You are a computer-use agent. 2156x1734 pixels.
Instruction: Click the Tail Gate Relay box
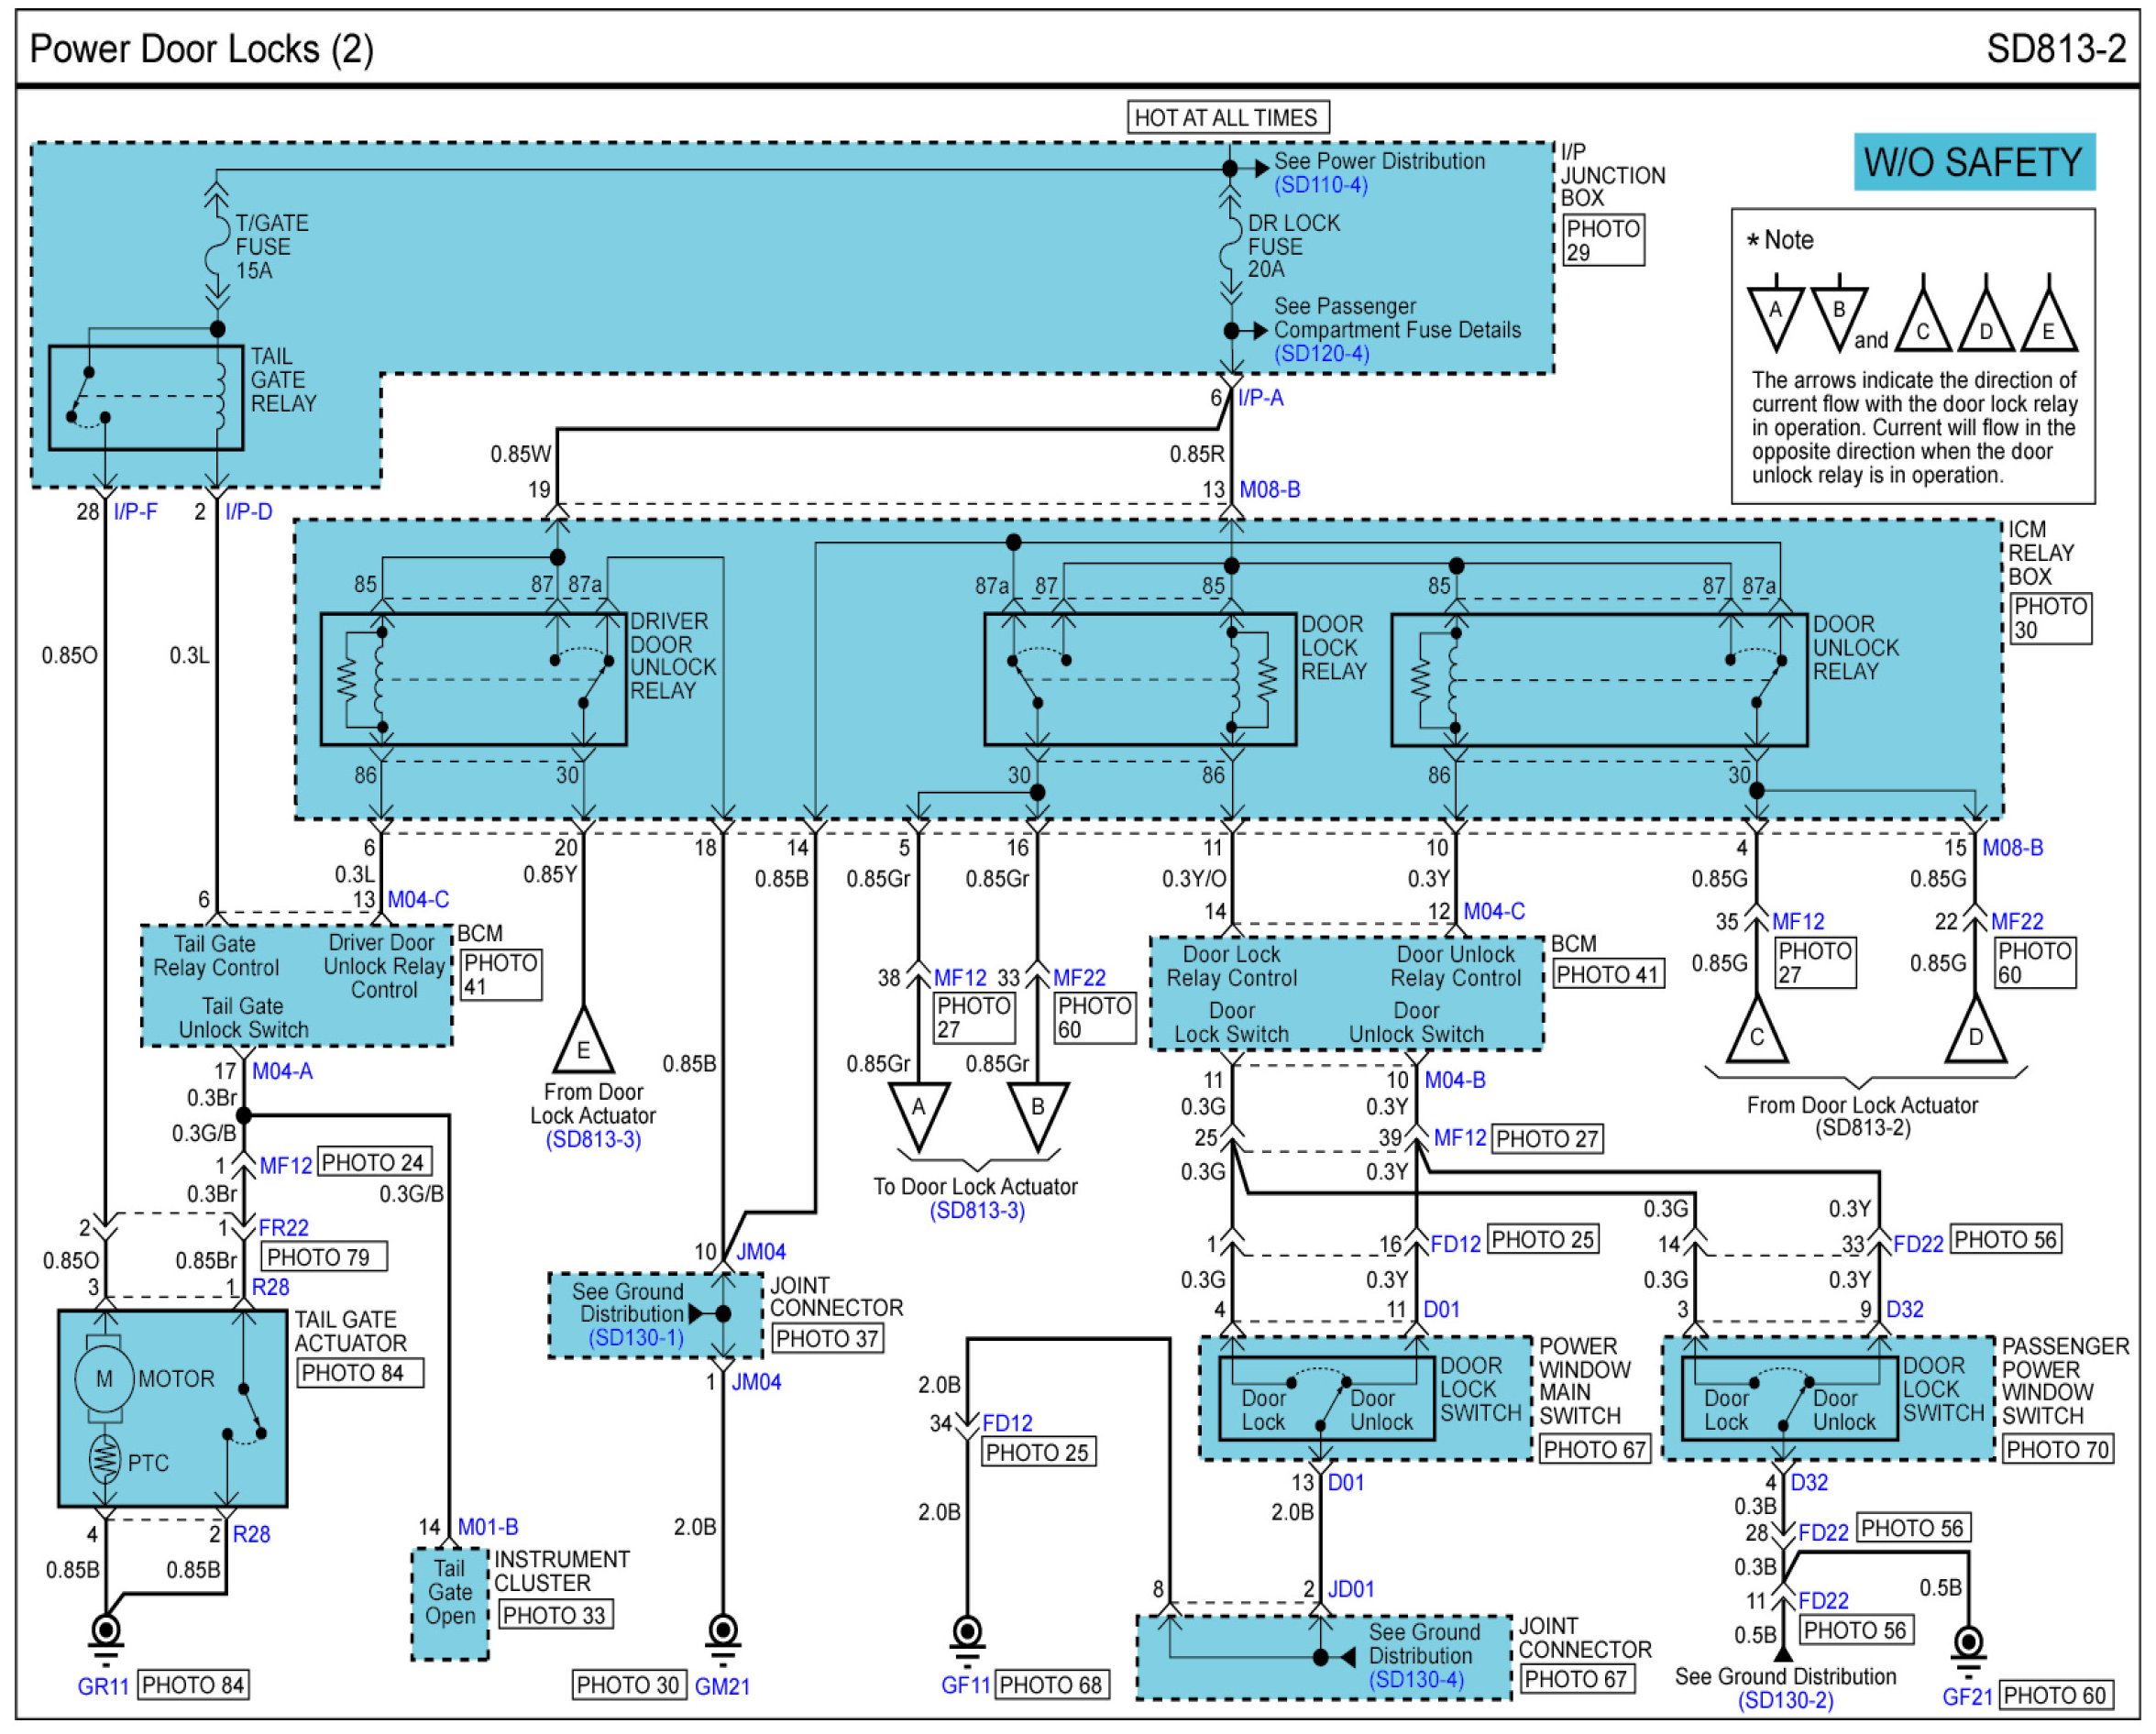point(146,398)
